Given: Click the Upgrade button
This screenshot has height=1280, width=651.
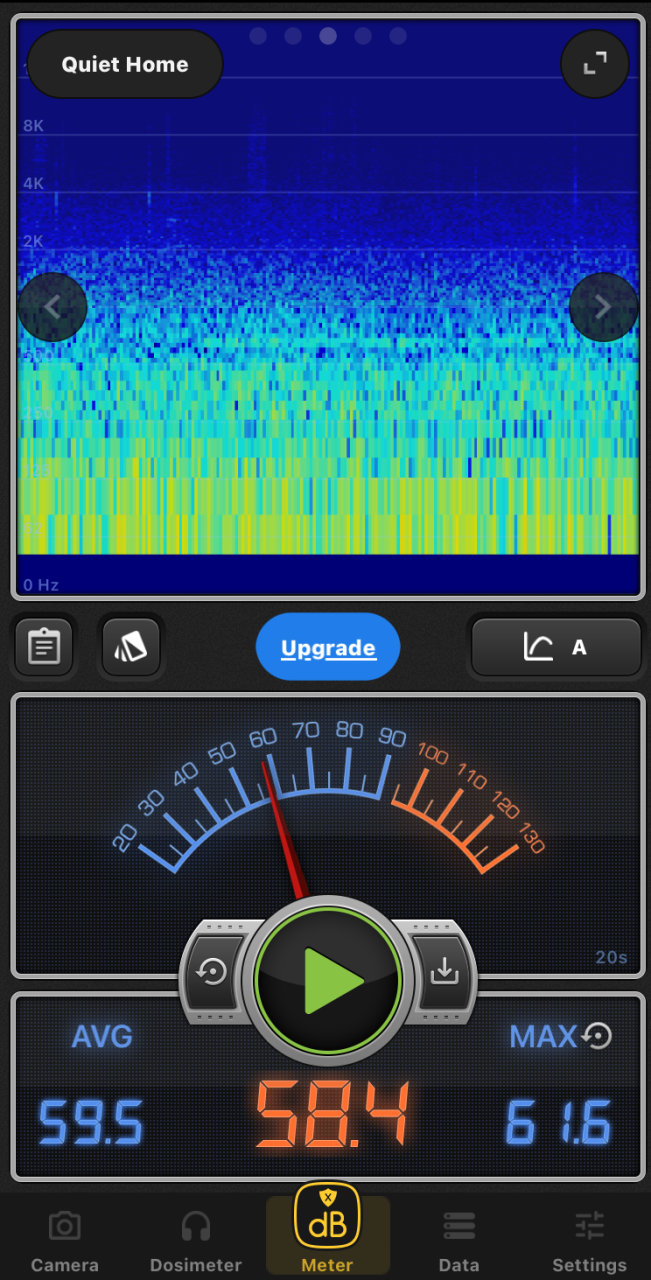Looking at the screenshot, I should coord(328,648).
